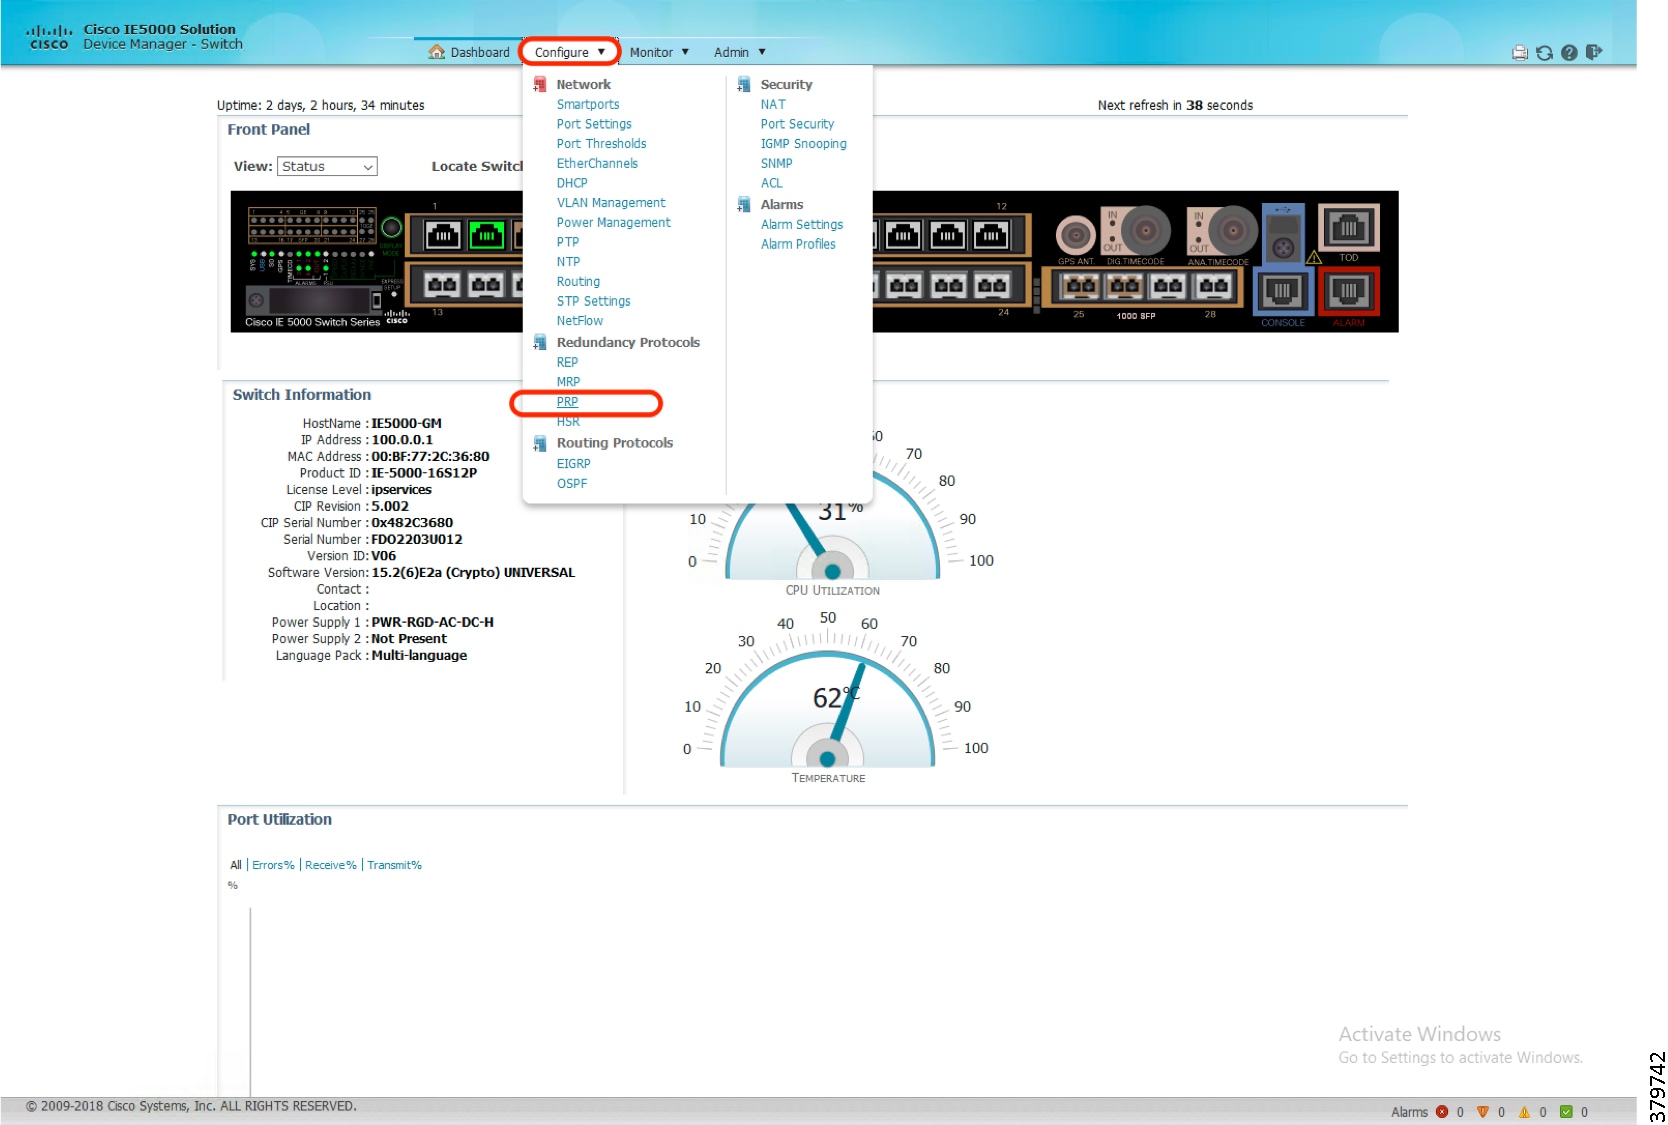
Task: Open the View Status dropdown
Action: tap(327, 167)
